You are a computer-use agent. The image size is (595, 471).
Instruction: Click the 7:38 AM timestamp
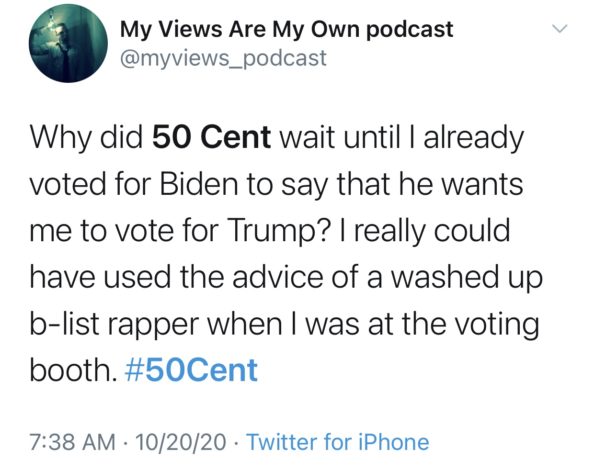click(x=72, y=443)
